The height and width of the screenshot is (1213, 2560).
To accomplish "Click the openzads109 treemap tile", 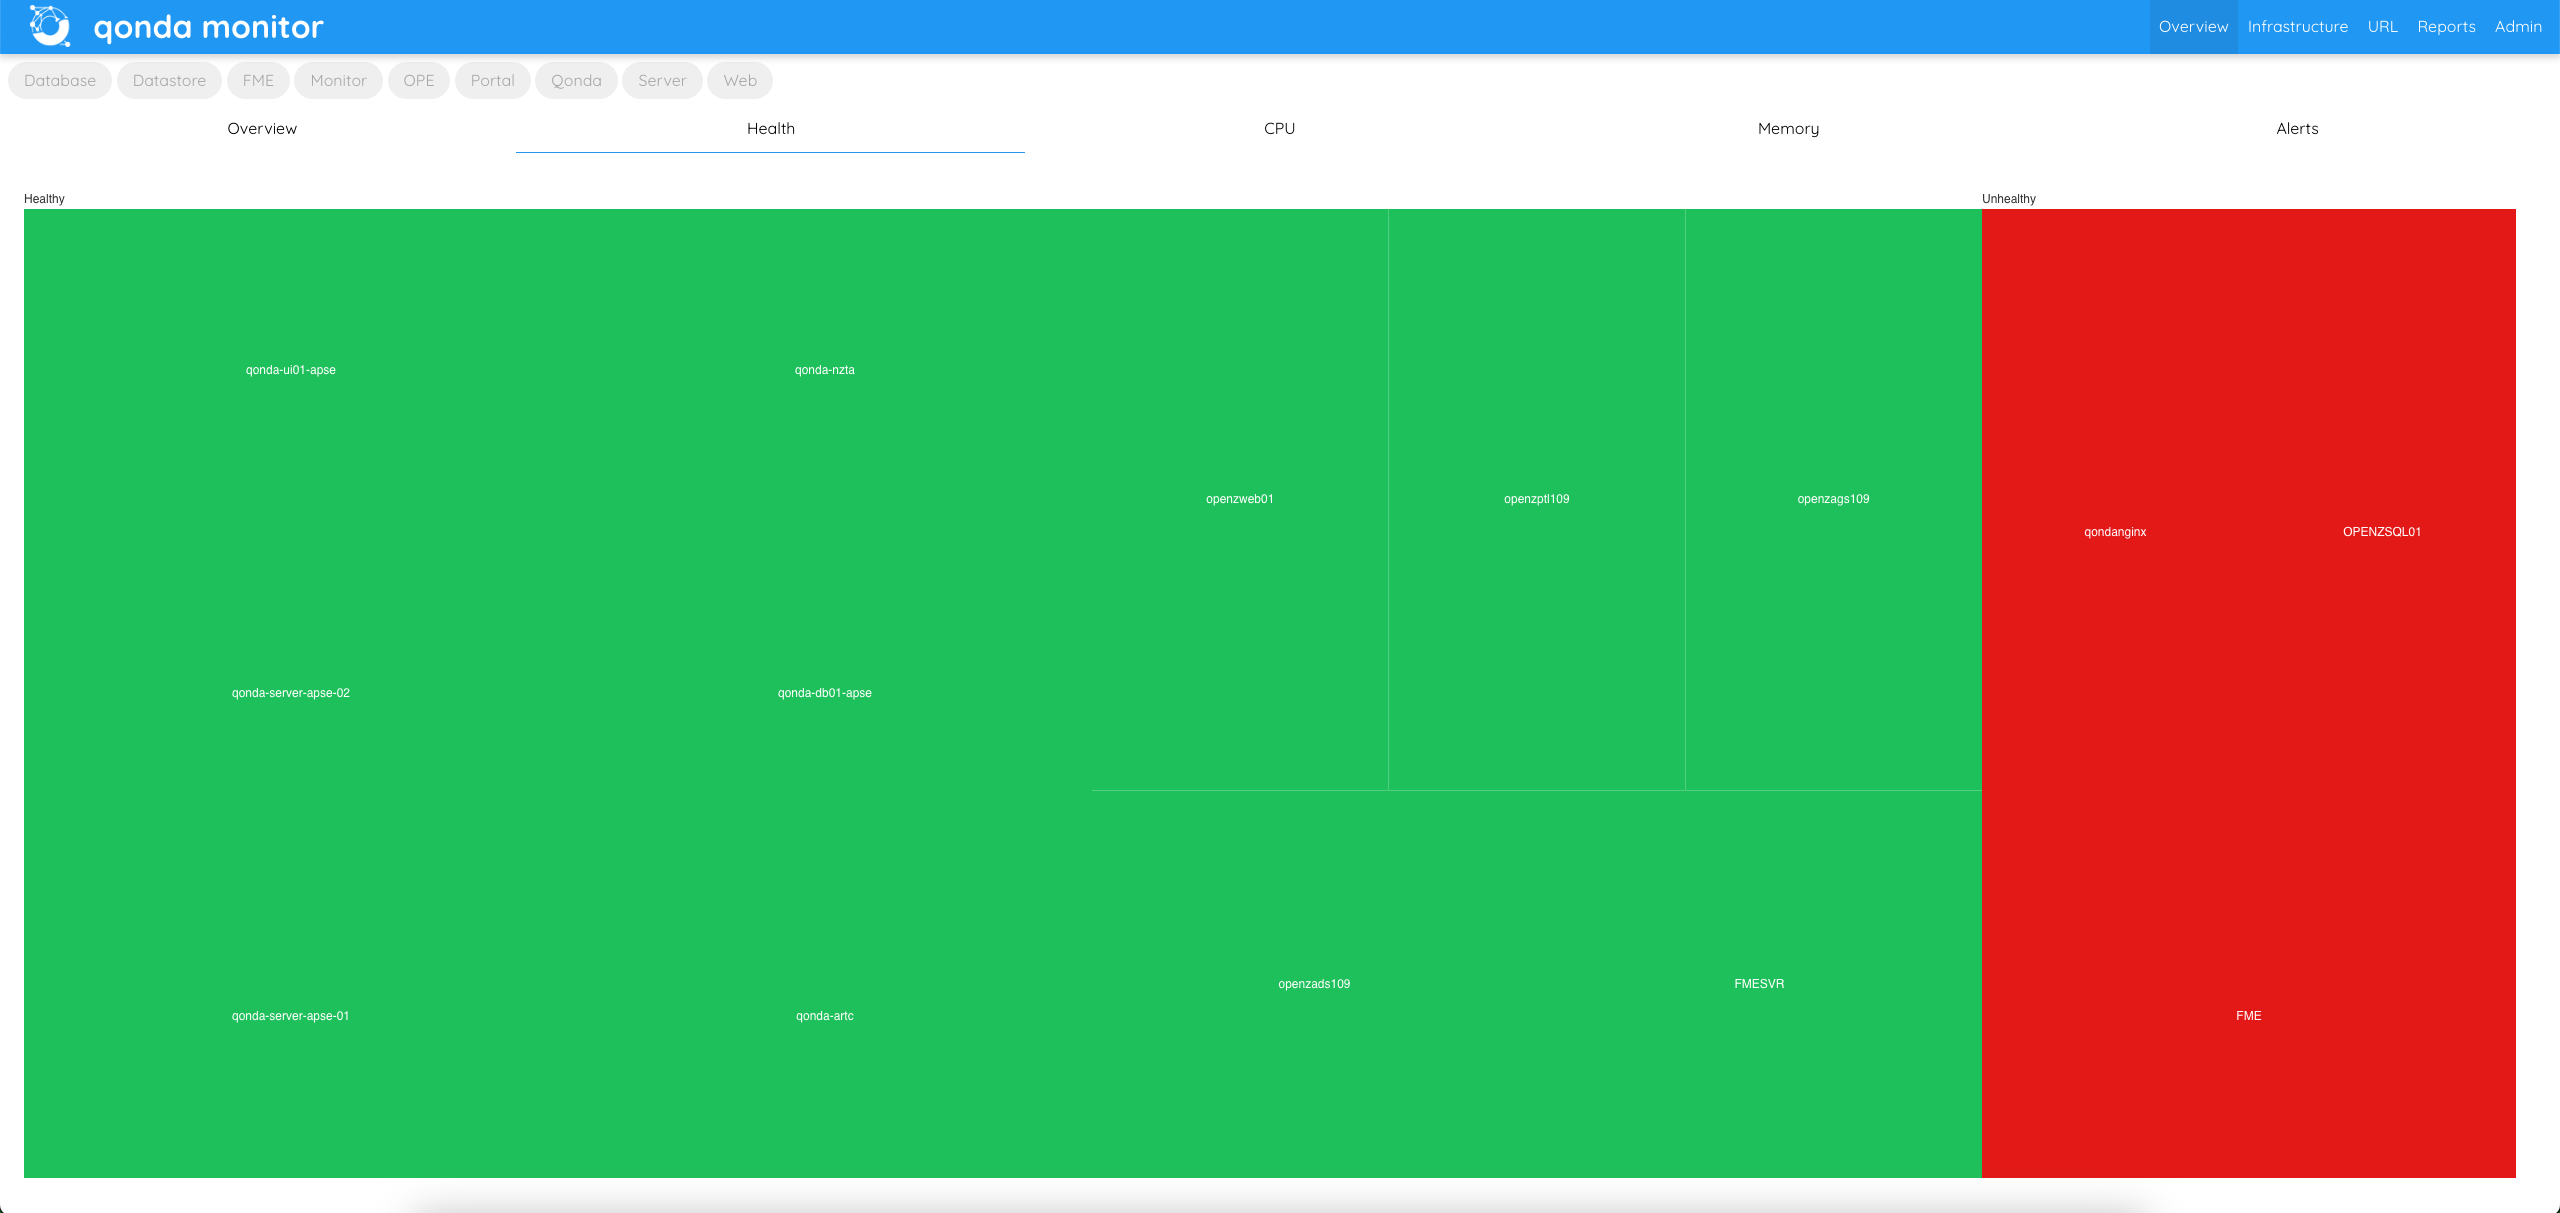I will coord(1313,983).
